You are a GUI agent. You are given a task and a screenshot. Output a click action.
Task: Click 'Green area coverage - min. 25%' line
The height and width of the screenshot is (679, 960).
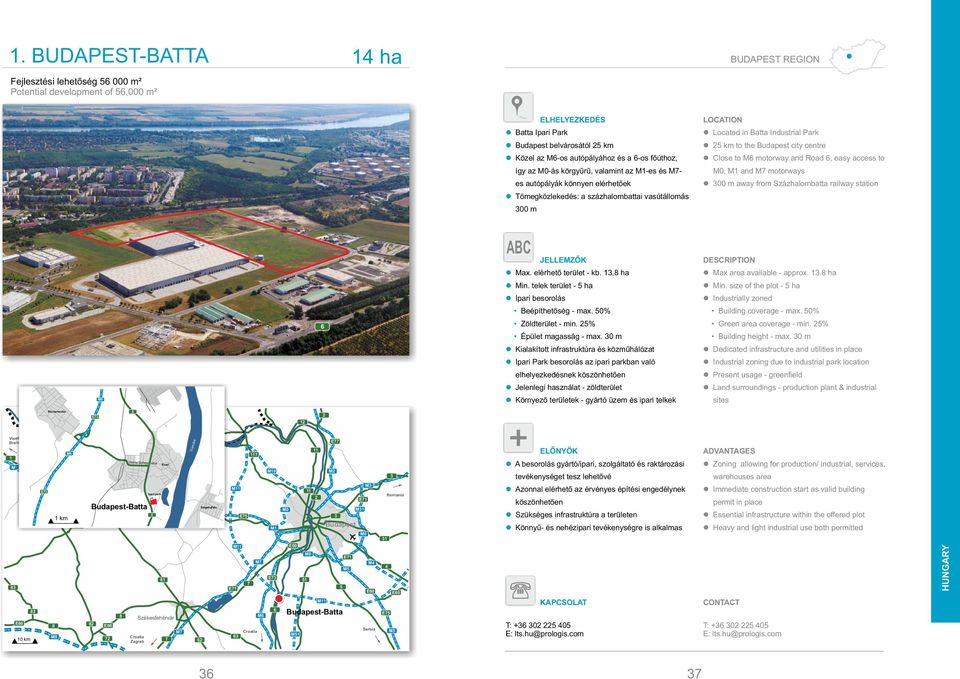point(773,324)
